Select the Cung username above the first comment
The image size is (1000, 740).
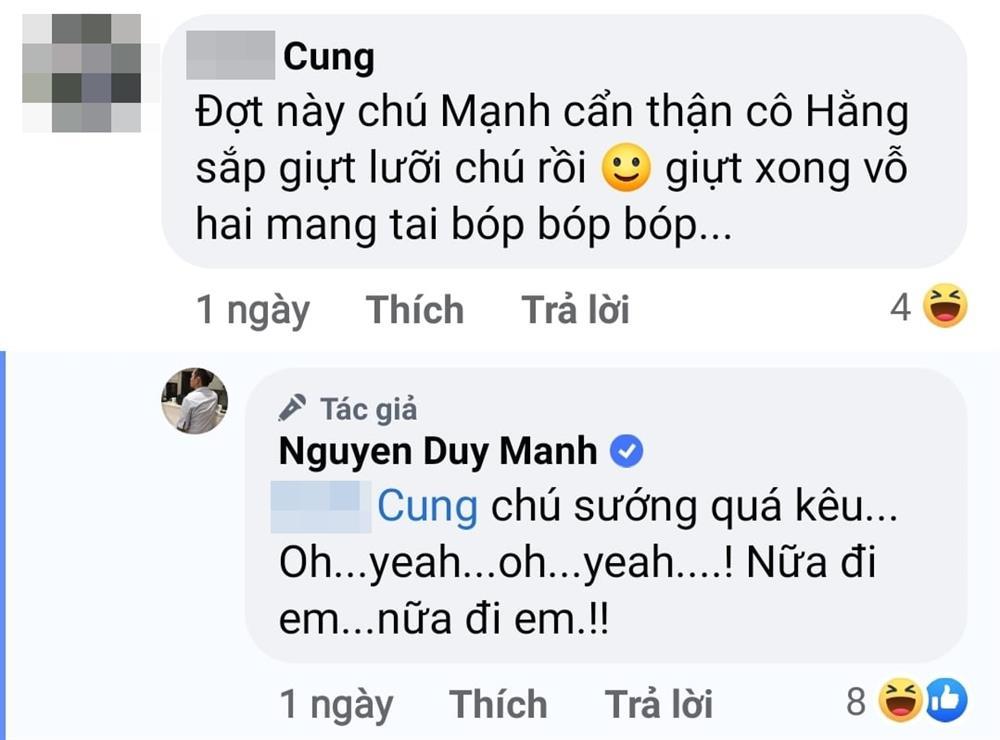tap(329, 55)
